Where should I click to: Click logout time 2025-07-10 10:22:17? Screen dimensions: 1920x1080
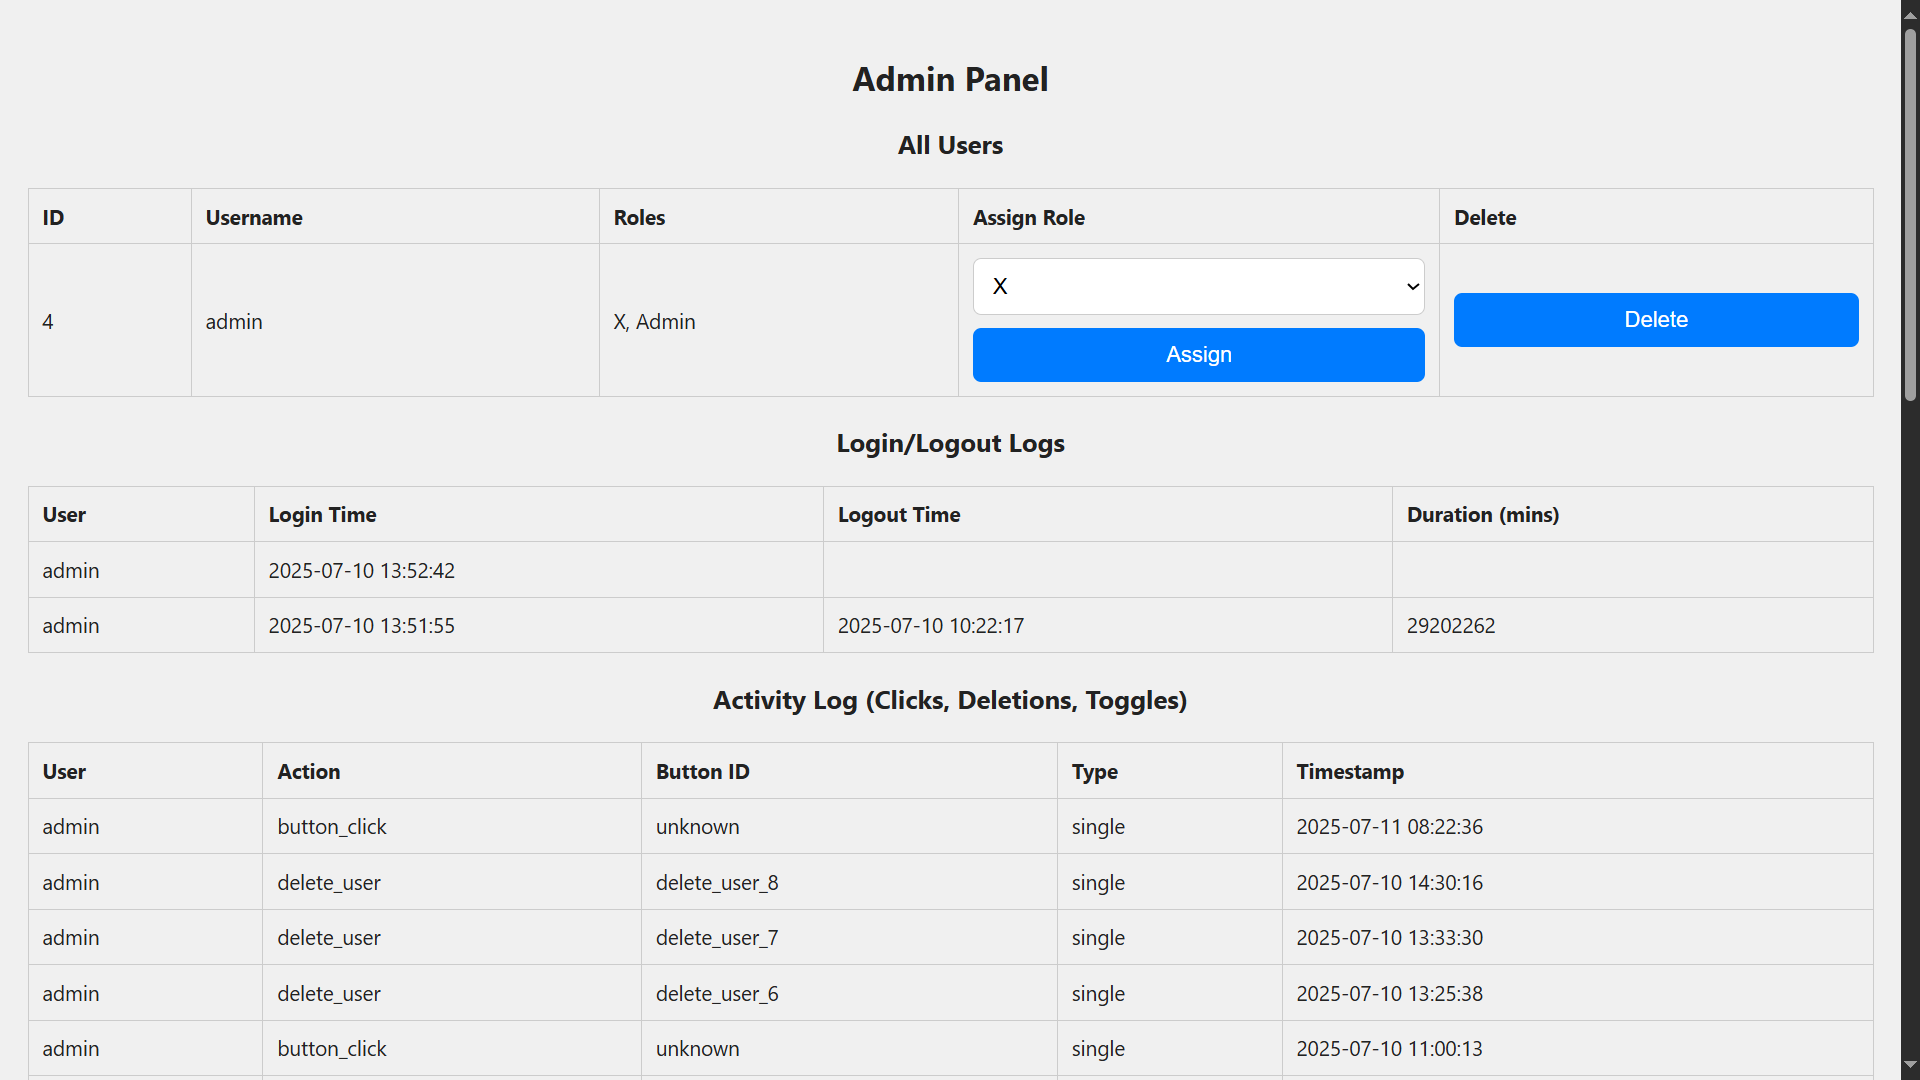coord(930,626)
